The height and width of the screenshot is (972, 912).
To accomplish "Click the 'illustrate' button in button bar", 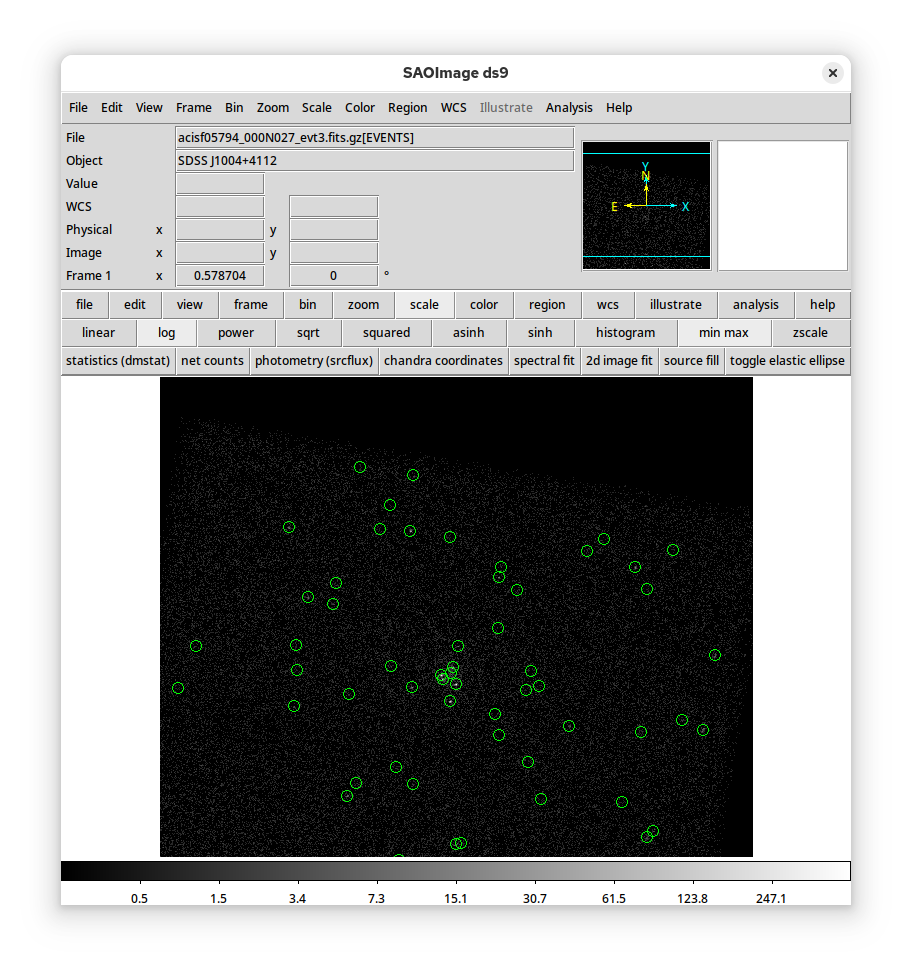I will coord(676,305).
